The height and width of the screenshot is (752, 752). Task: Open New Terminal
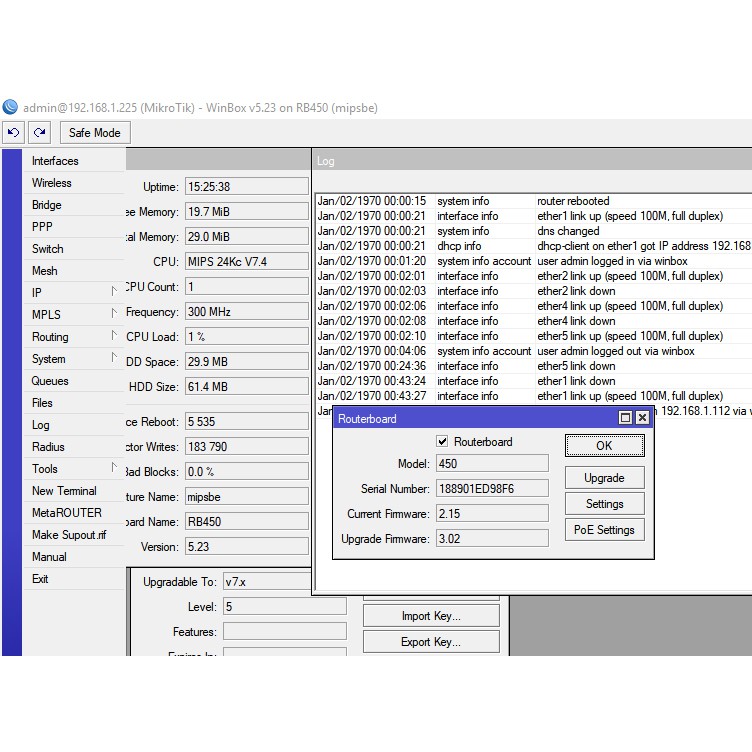click(x=64, y=491)
